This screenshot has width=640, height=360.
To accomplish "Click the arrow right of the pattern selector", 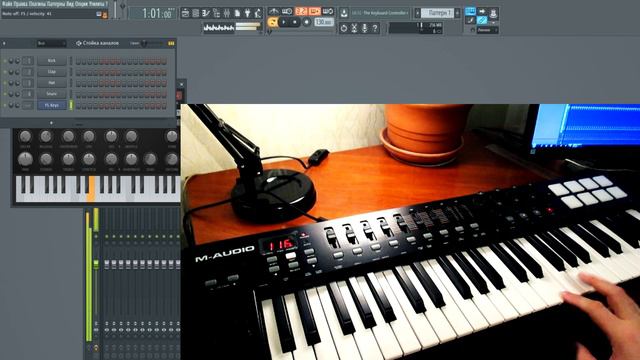I will pyautogui.click(x=457, y=13).
